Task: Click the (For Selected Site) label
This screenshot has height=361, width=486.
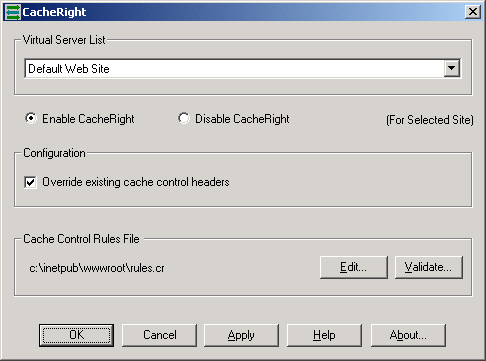Action: 430,120
